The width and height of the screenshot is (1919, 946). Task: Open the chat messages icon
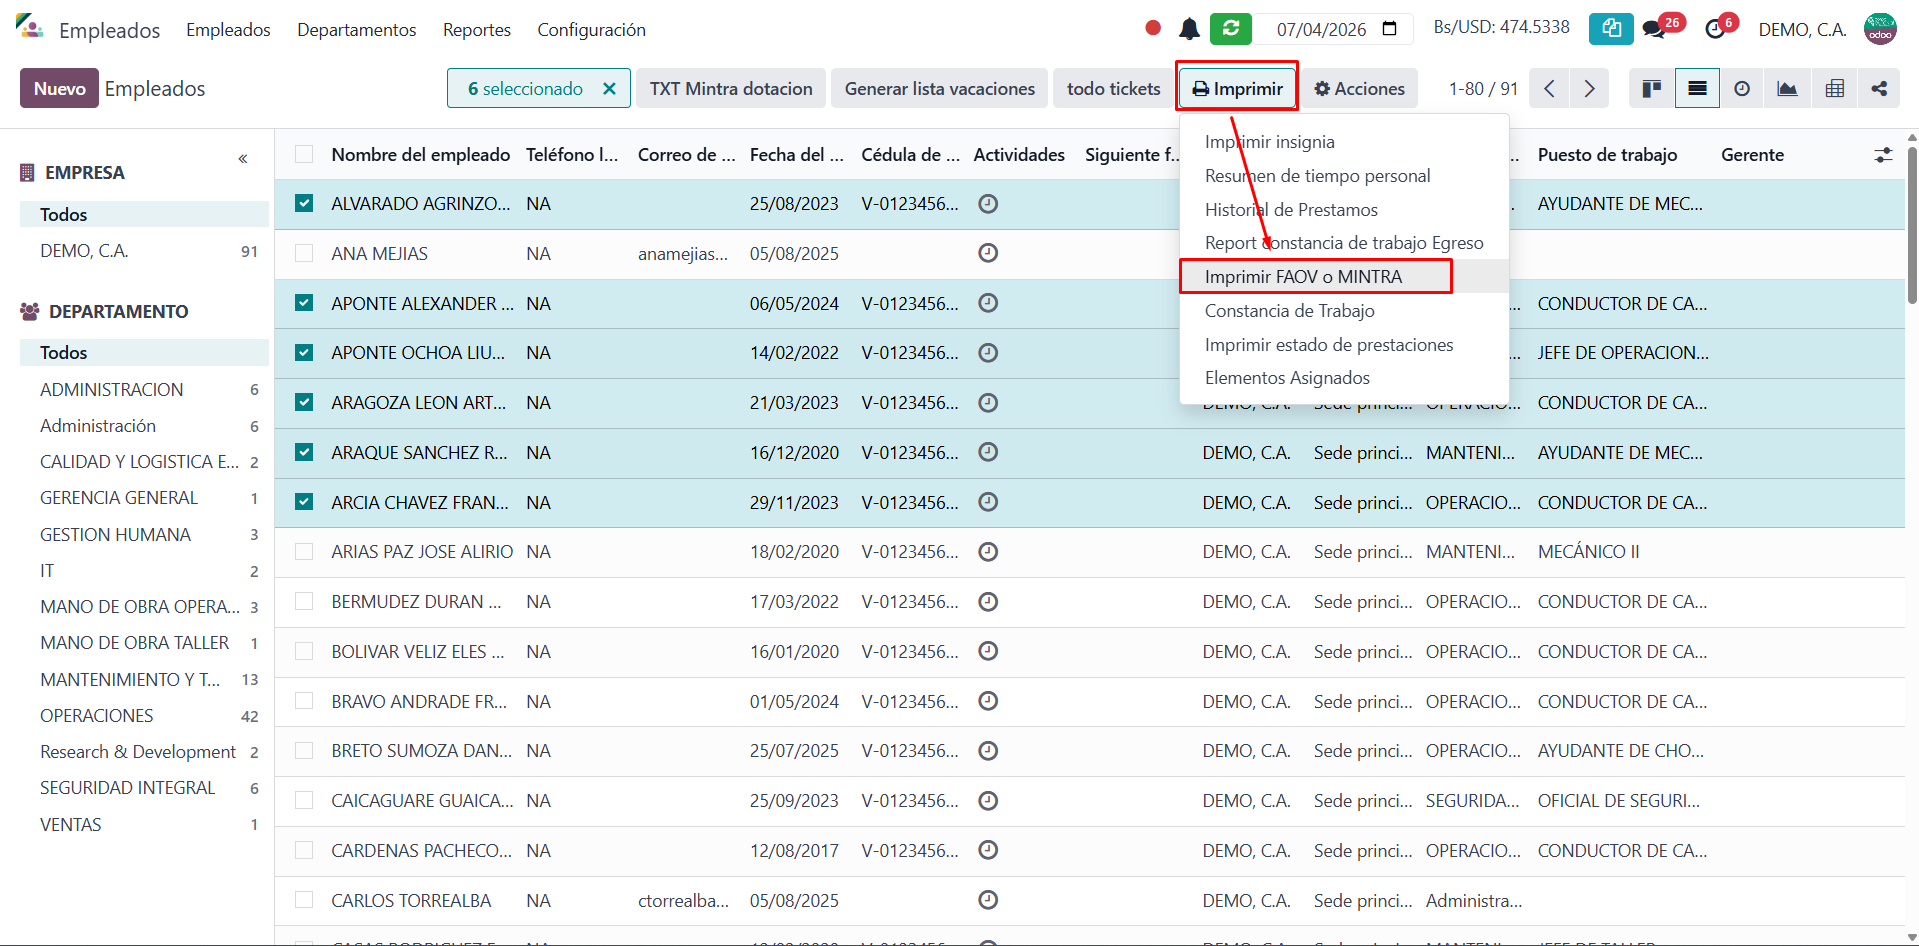pyautogui.click(x=1654, y=29)
